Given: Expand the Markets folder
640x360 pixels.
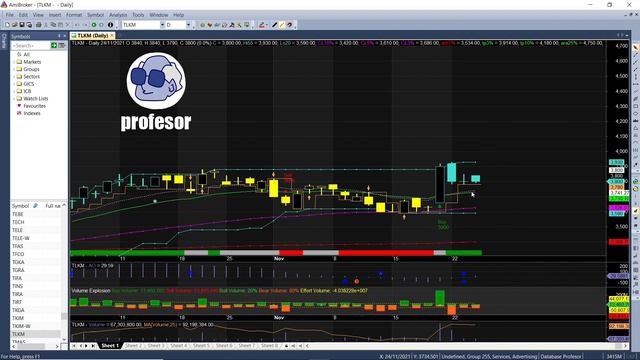Looking at the screenshot, I should tap(14, 62).
